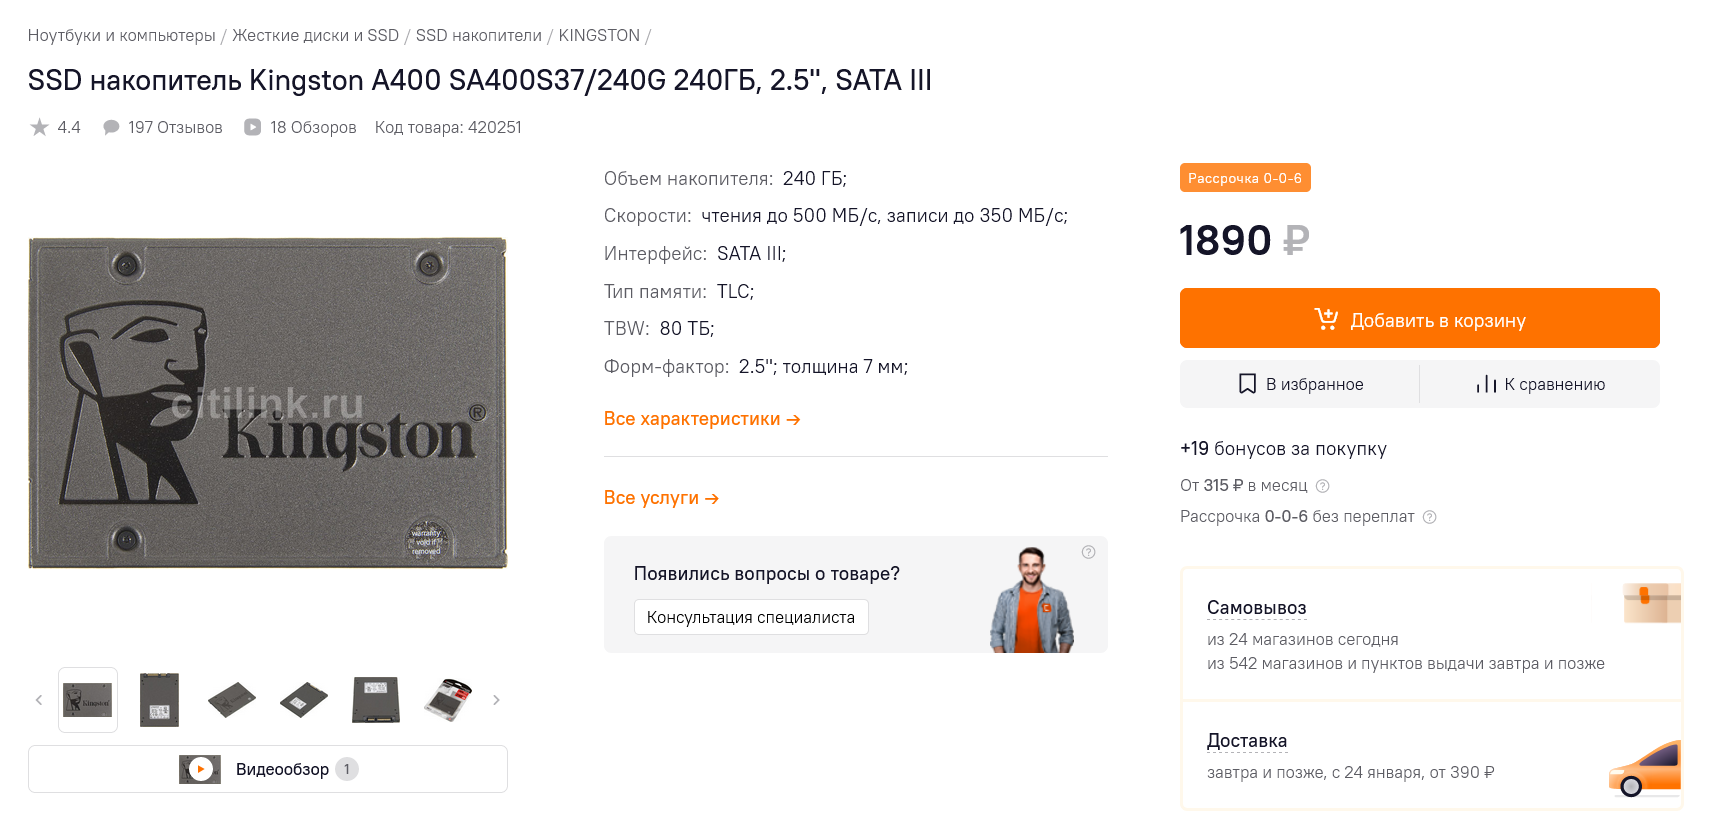
Task: Click Консультация специалиста button
Action: pos(751,617)
